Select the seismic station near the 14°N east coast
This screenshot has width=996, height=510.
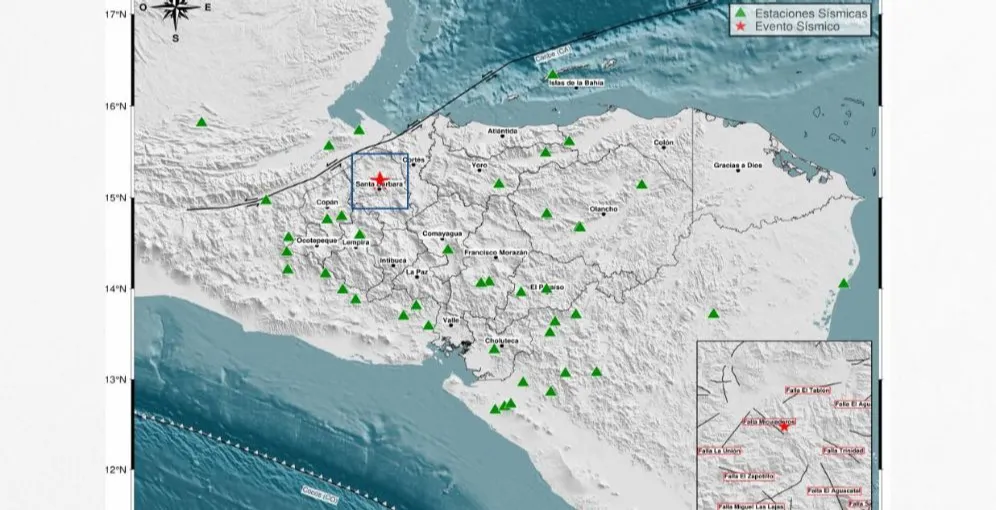tap(843, 283)
